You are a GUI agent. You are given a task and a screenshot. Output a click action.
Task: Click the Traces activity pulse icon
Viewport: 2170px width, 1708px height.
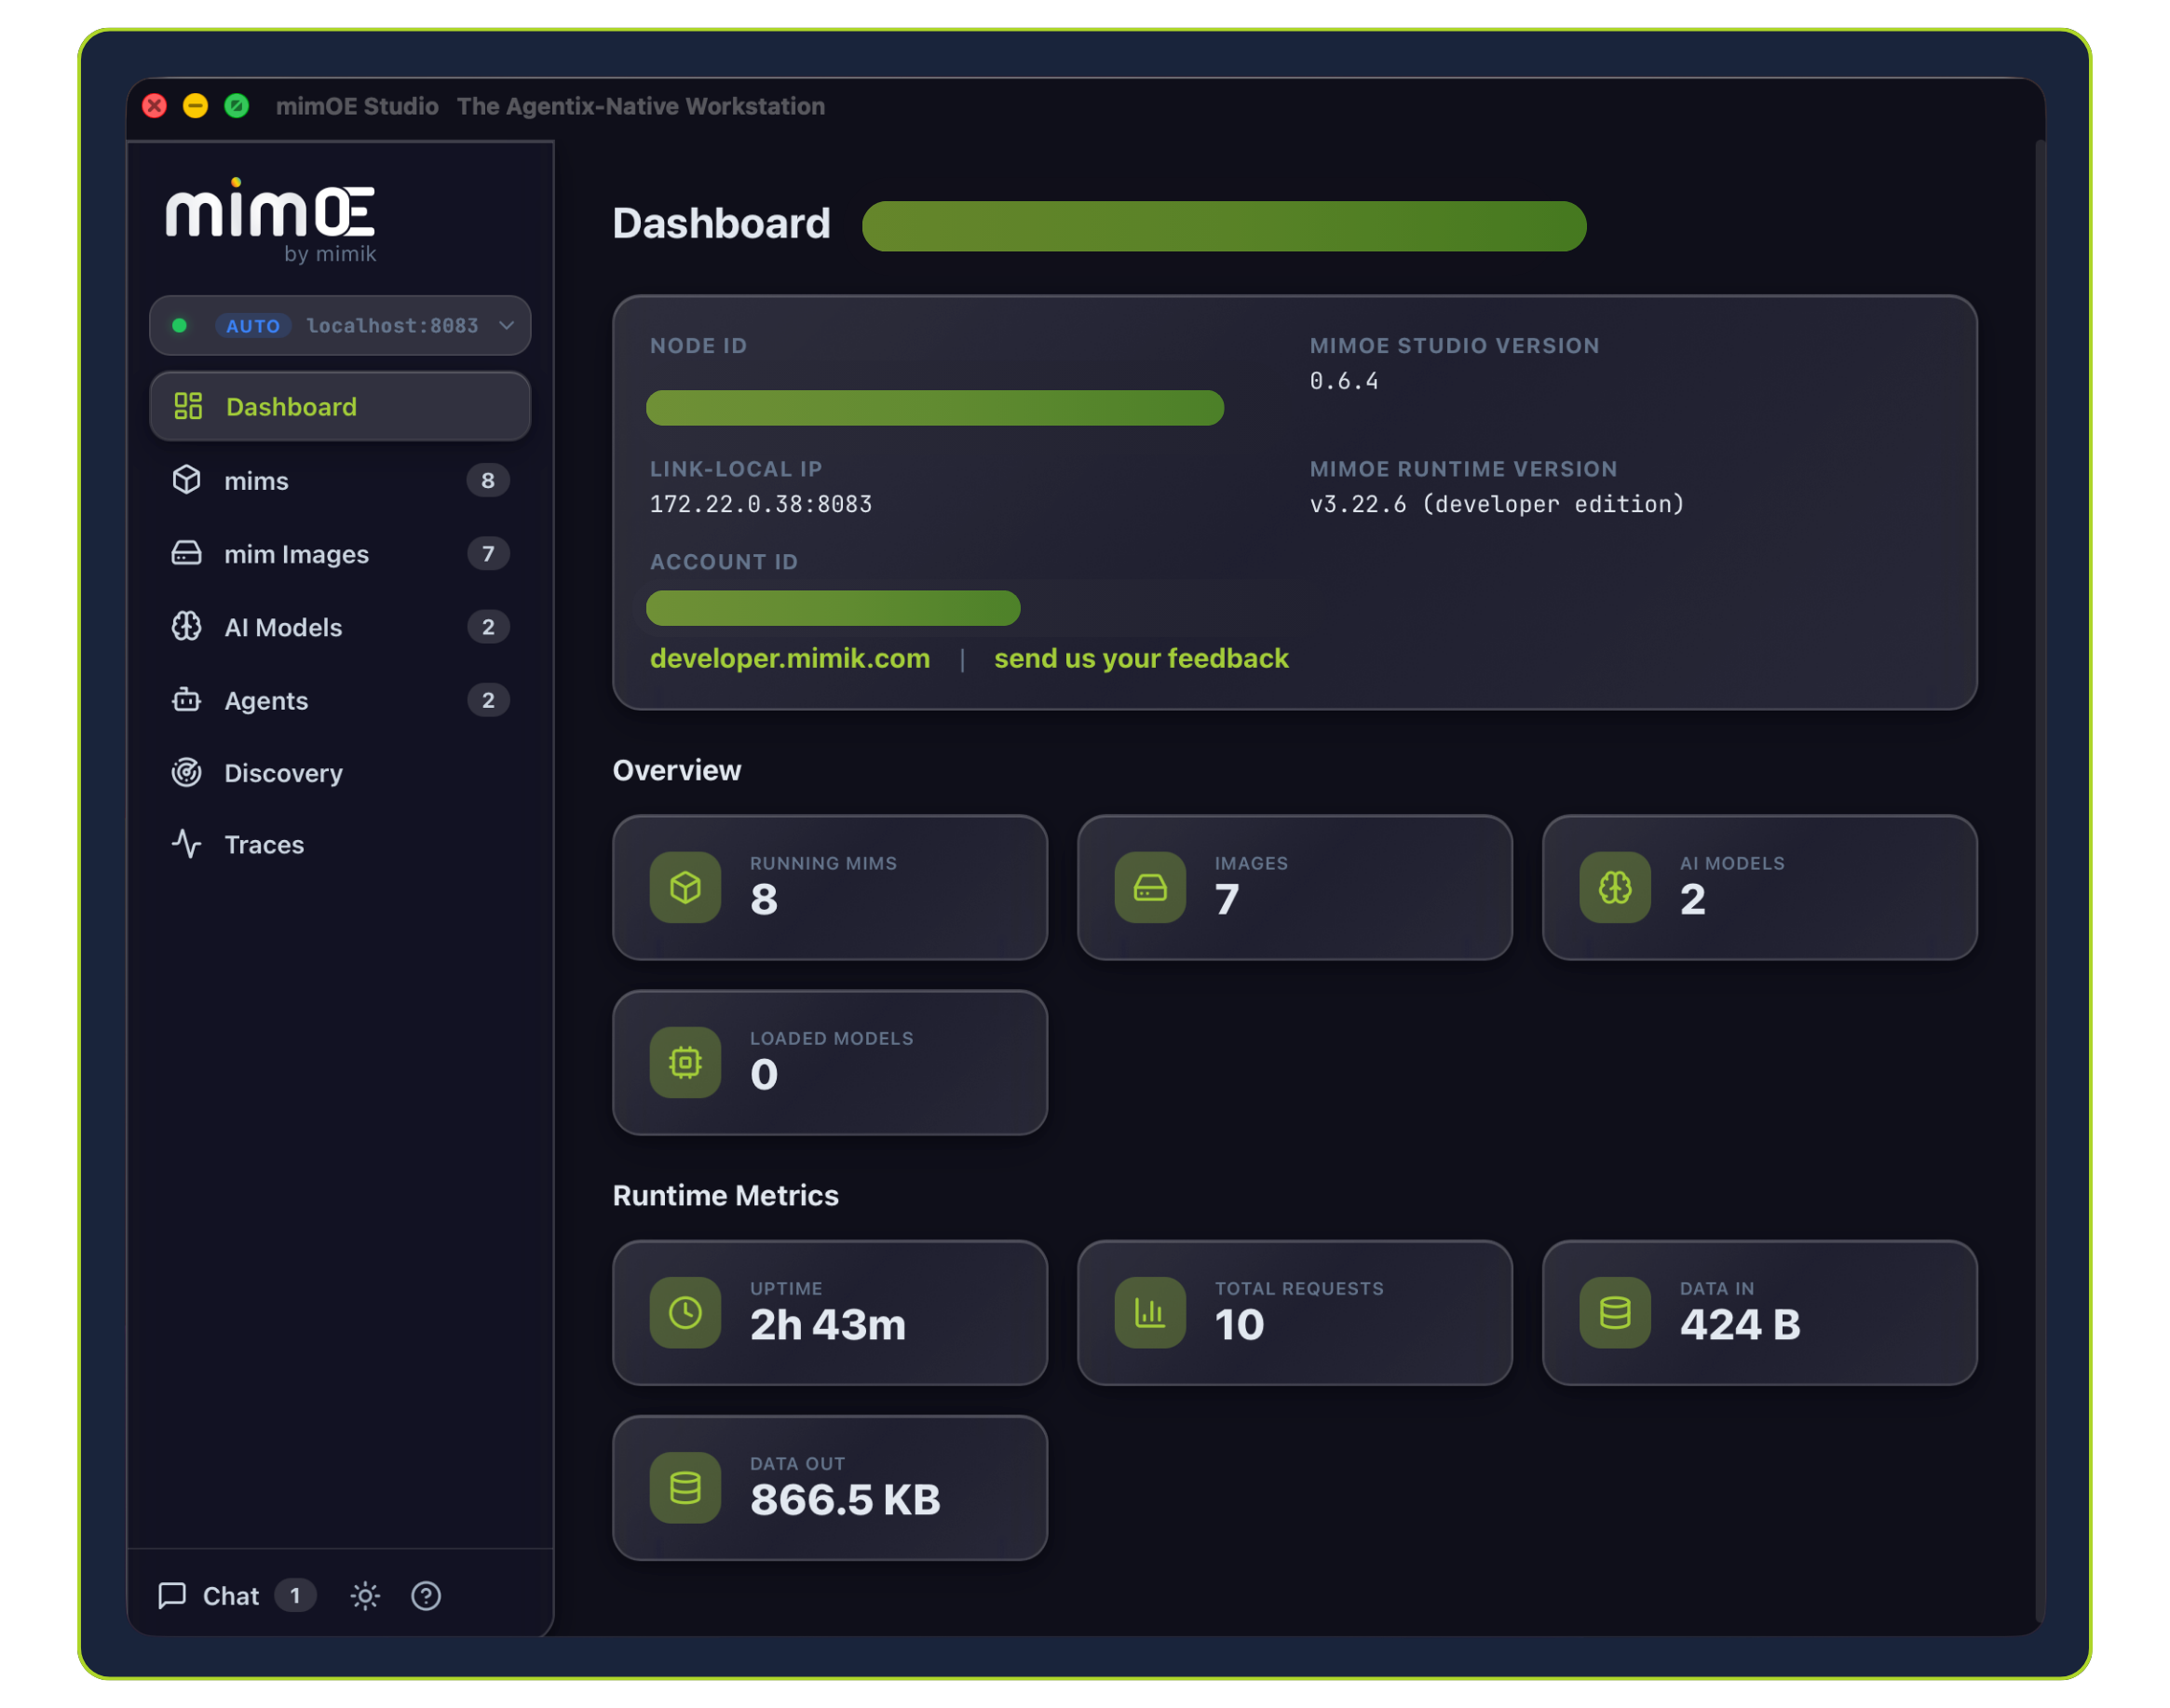187,845
